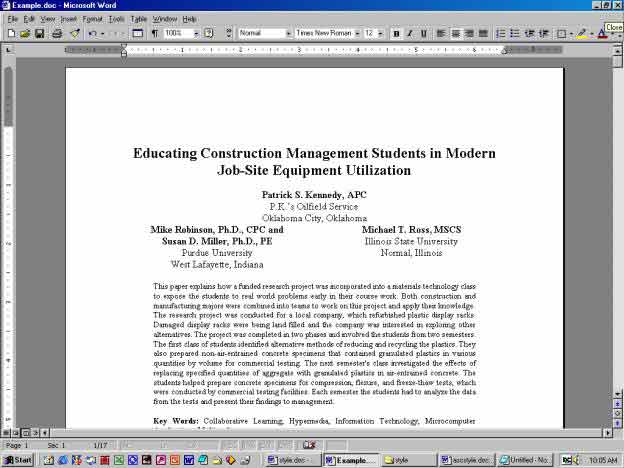Open the Office Assistant help icon
The height and width of the screenshot is (468, 624).
click(209, 33)
